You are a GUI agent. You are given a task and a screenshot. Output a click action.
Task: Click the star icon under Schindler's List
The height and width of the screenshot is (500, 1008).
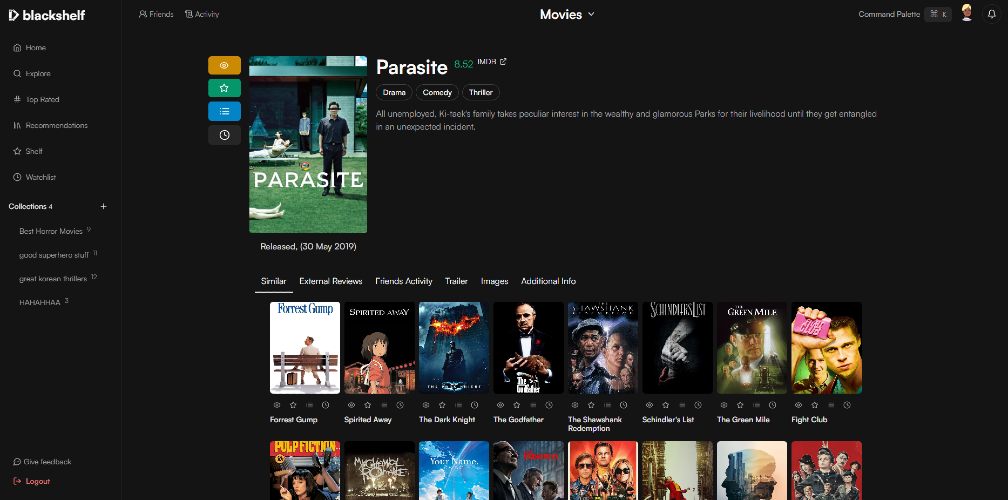pyautogui.click(x=666, y=405)
